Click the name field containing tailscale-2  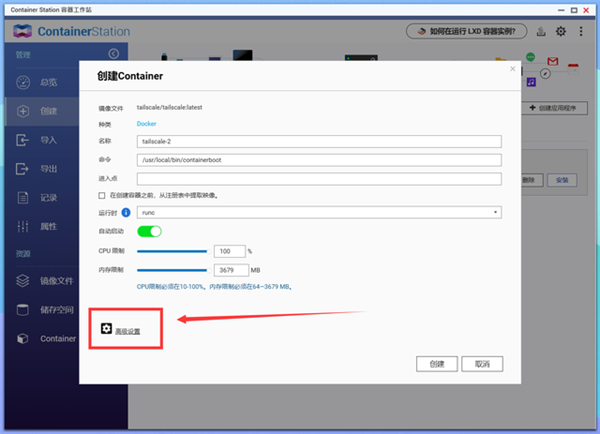click(x=319, y=141)
